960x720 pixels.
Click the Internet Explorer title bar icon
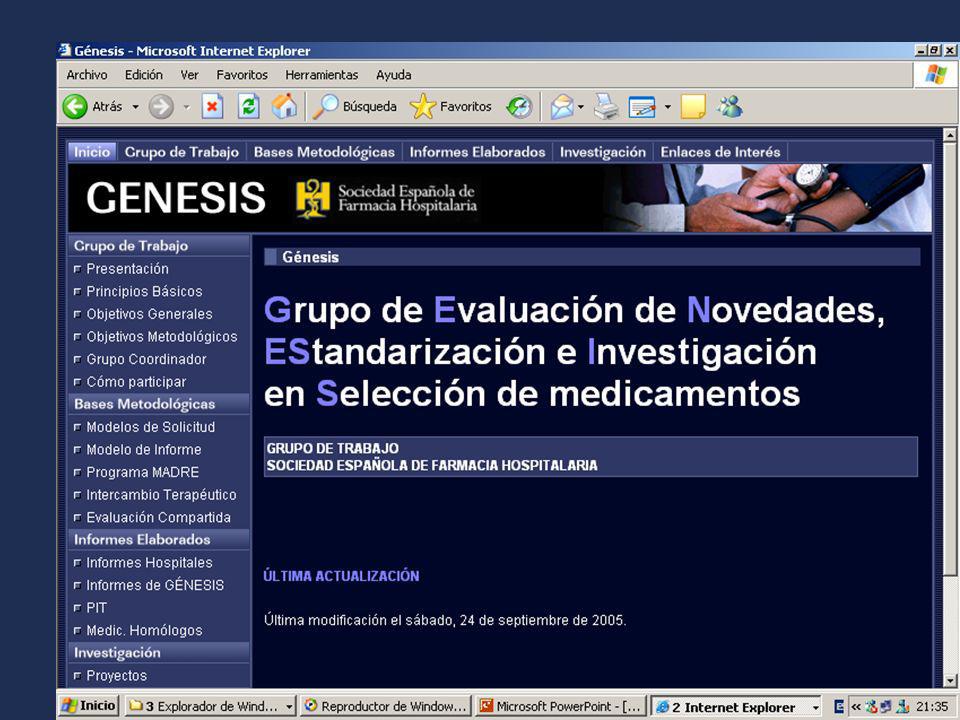[x=64, y=50]
